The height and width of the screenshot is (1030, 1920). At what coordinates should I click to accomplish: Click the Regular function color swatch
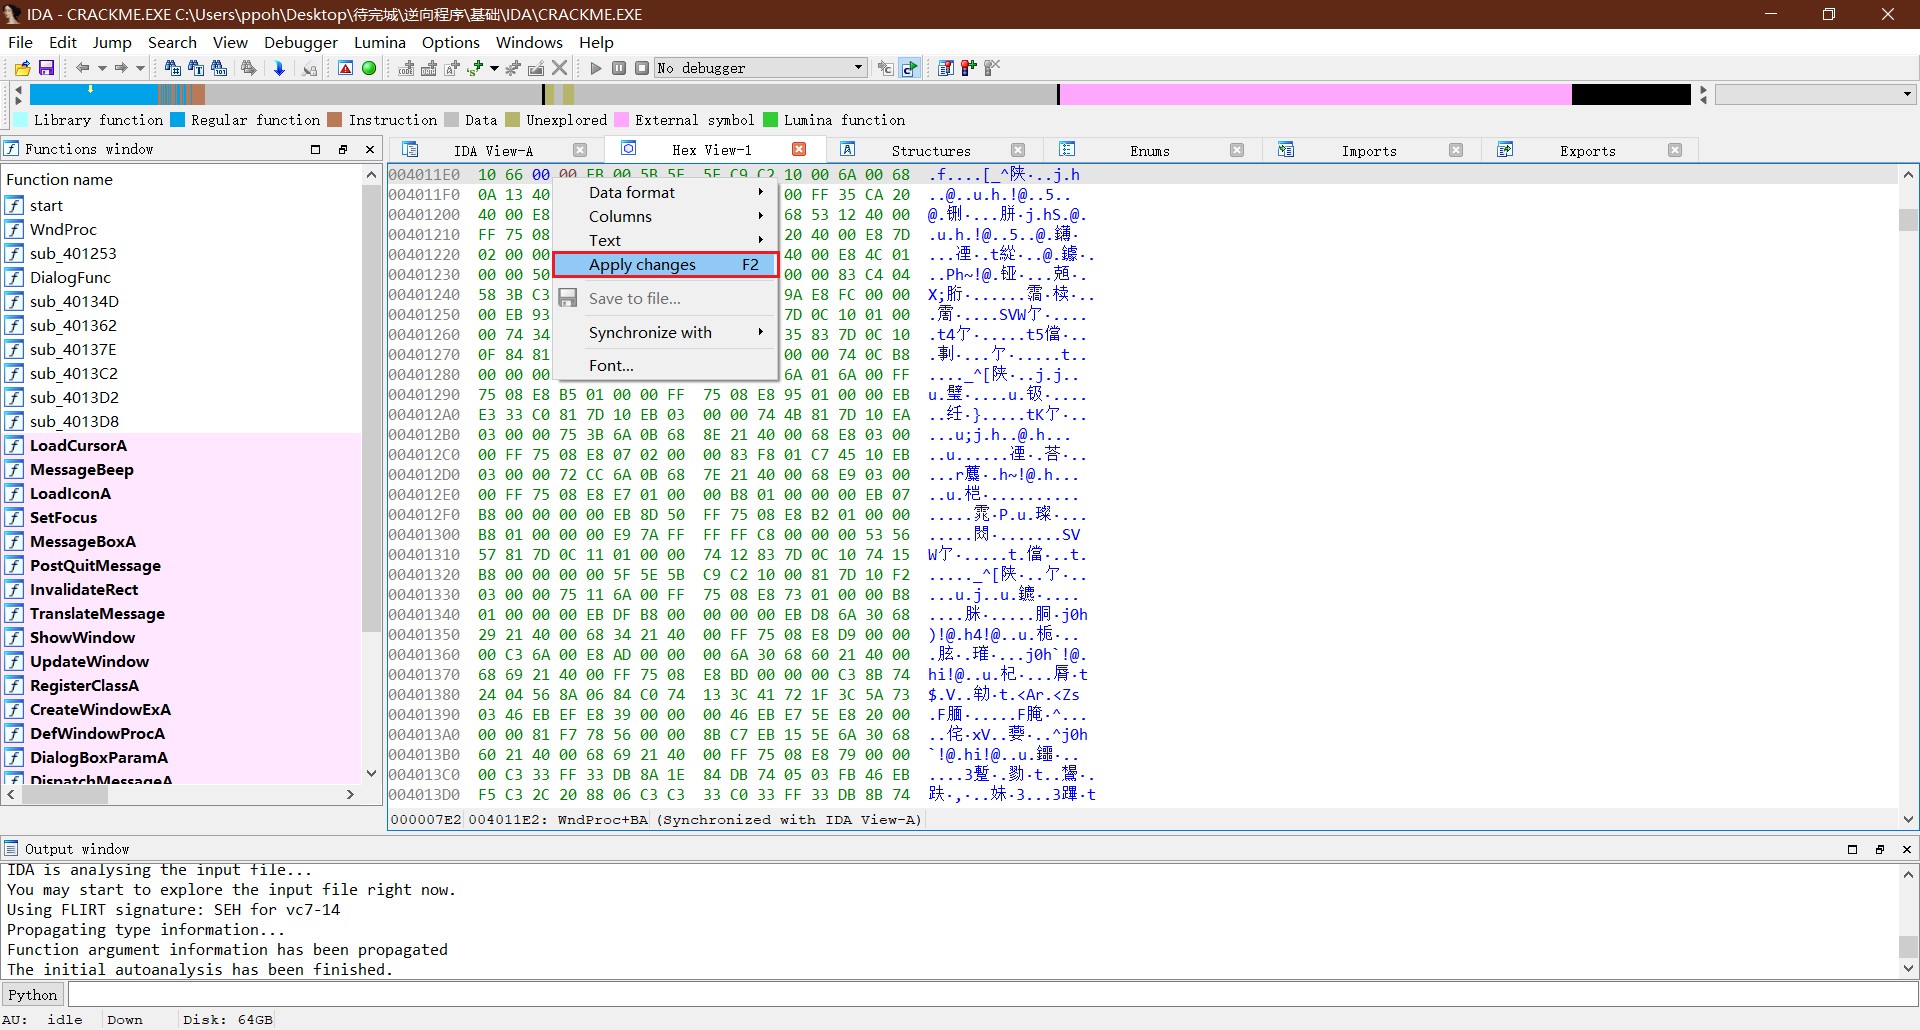click(x=177, y=120)
